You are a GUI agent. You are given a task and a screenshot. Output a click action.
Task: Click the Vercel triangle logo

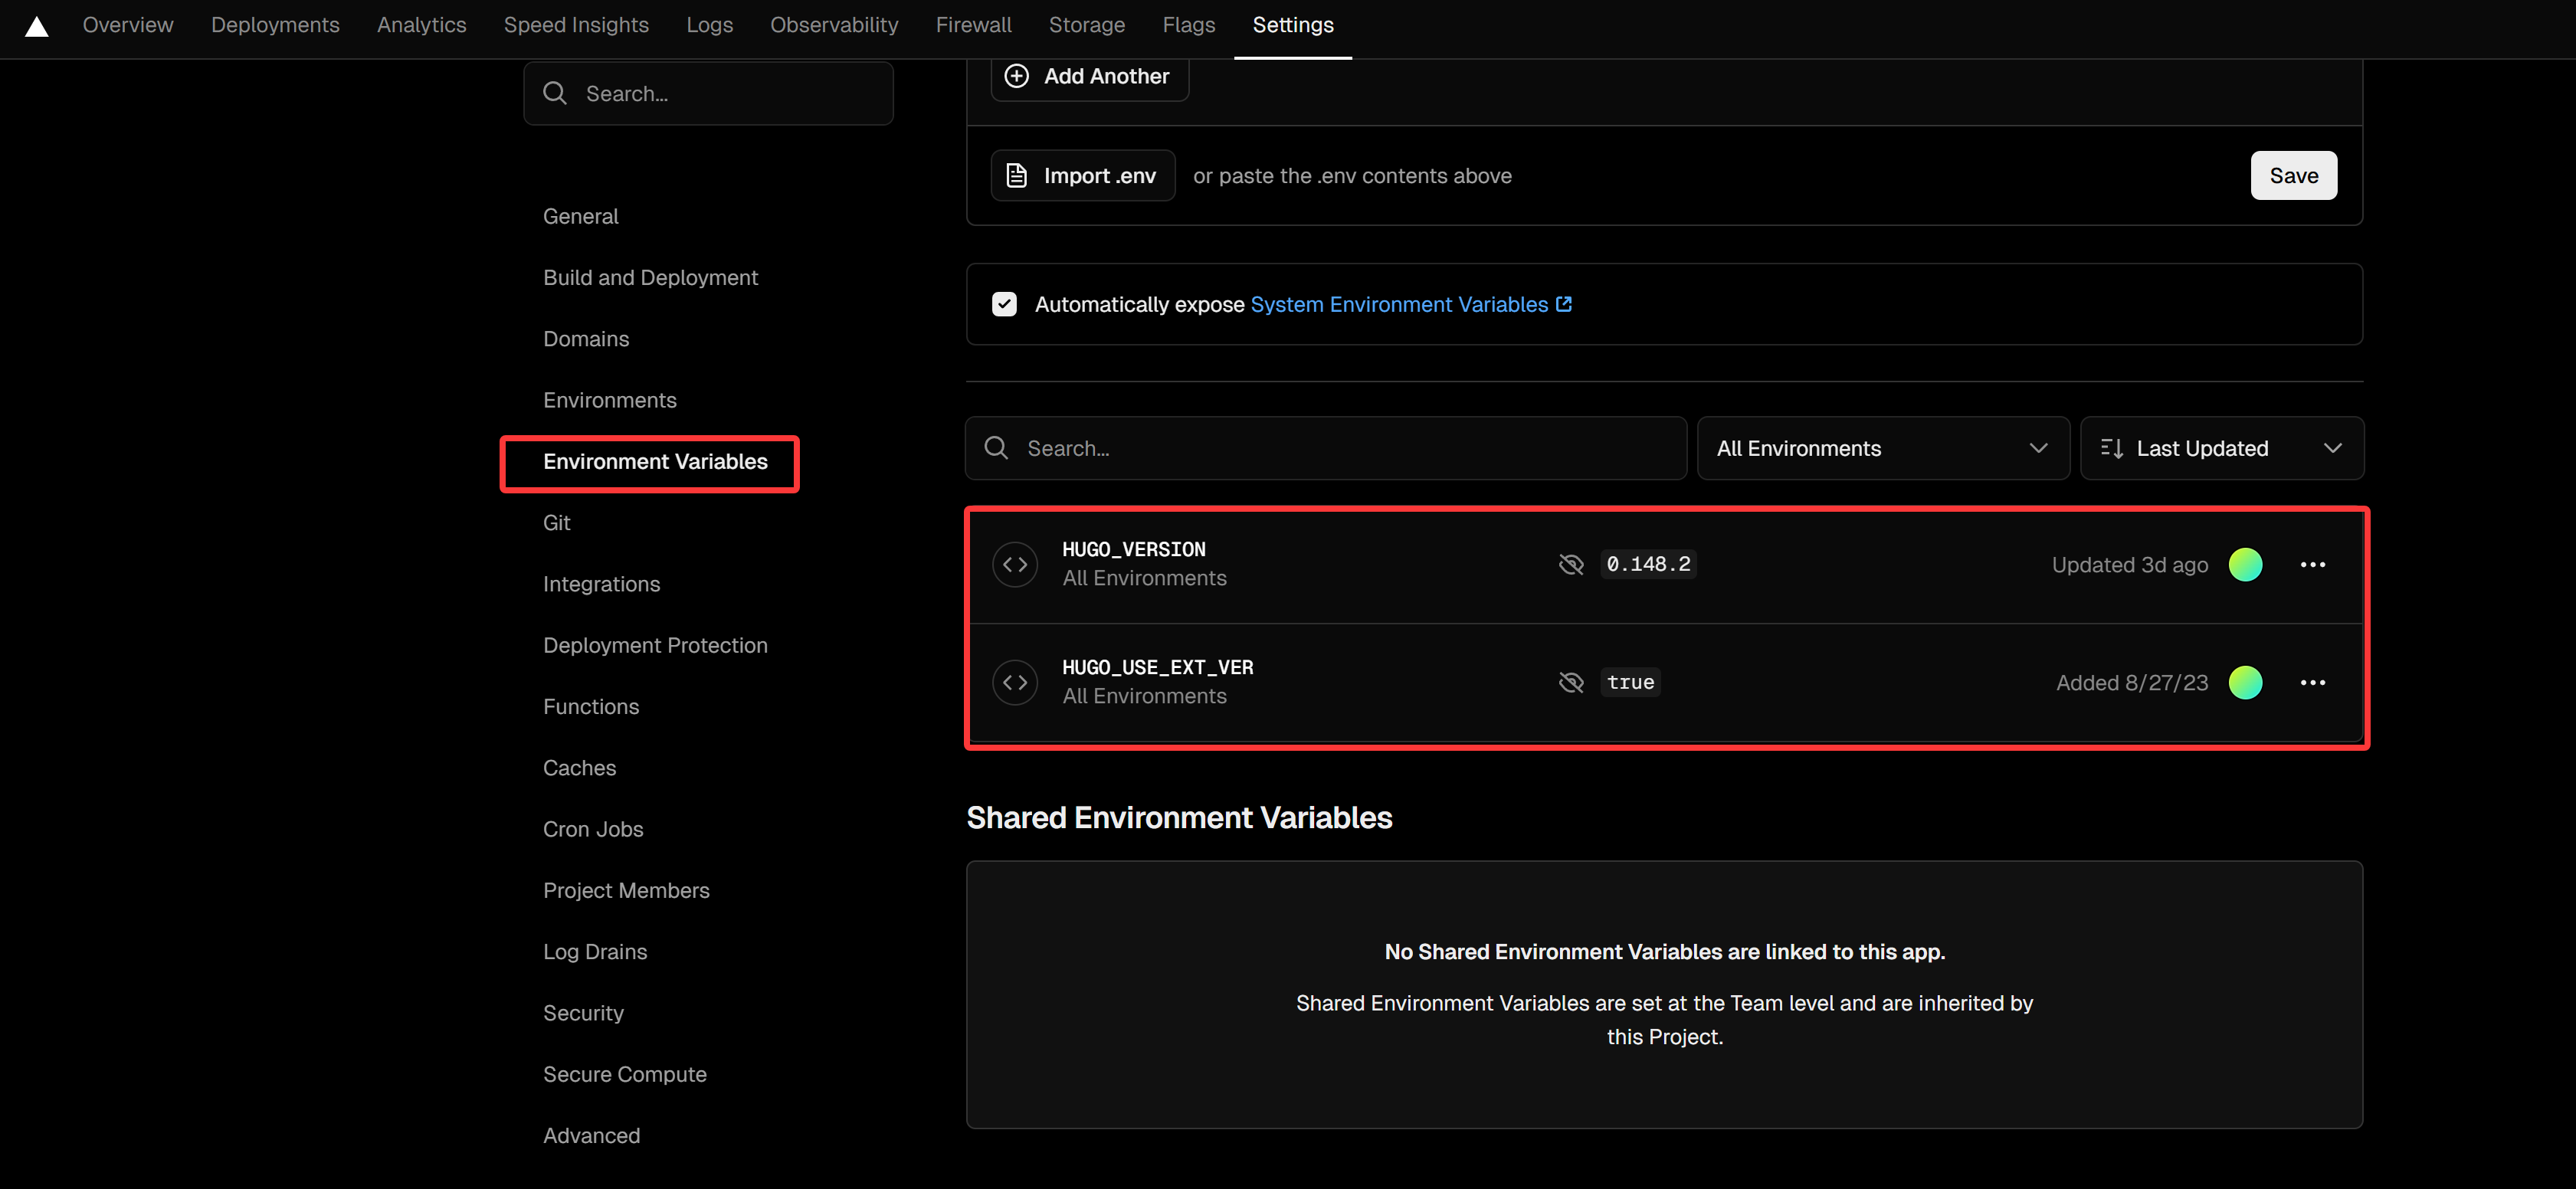pyautogui.click(x=37, y=26)
